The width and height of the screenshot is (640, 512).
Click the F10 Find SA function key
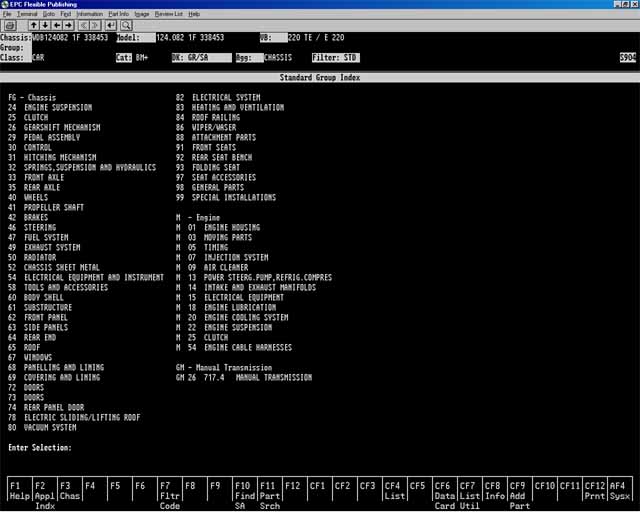point(244,491)
